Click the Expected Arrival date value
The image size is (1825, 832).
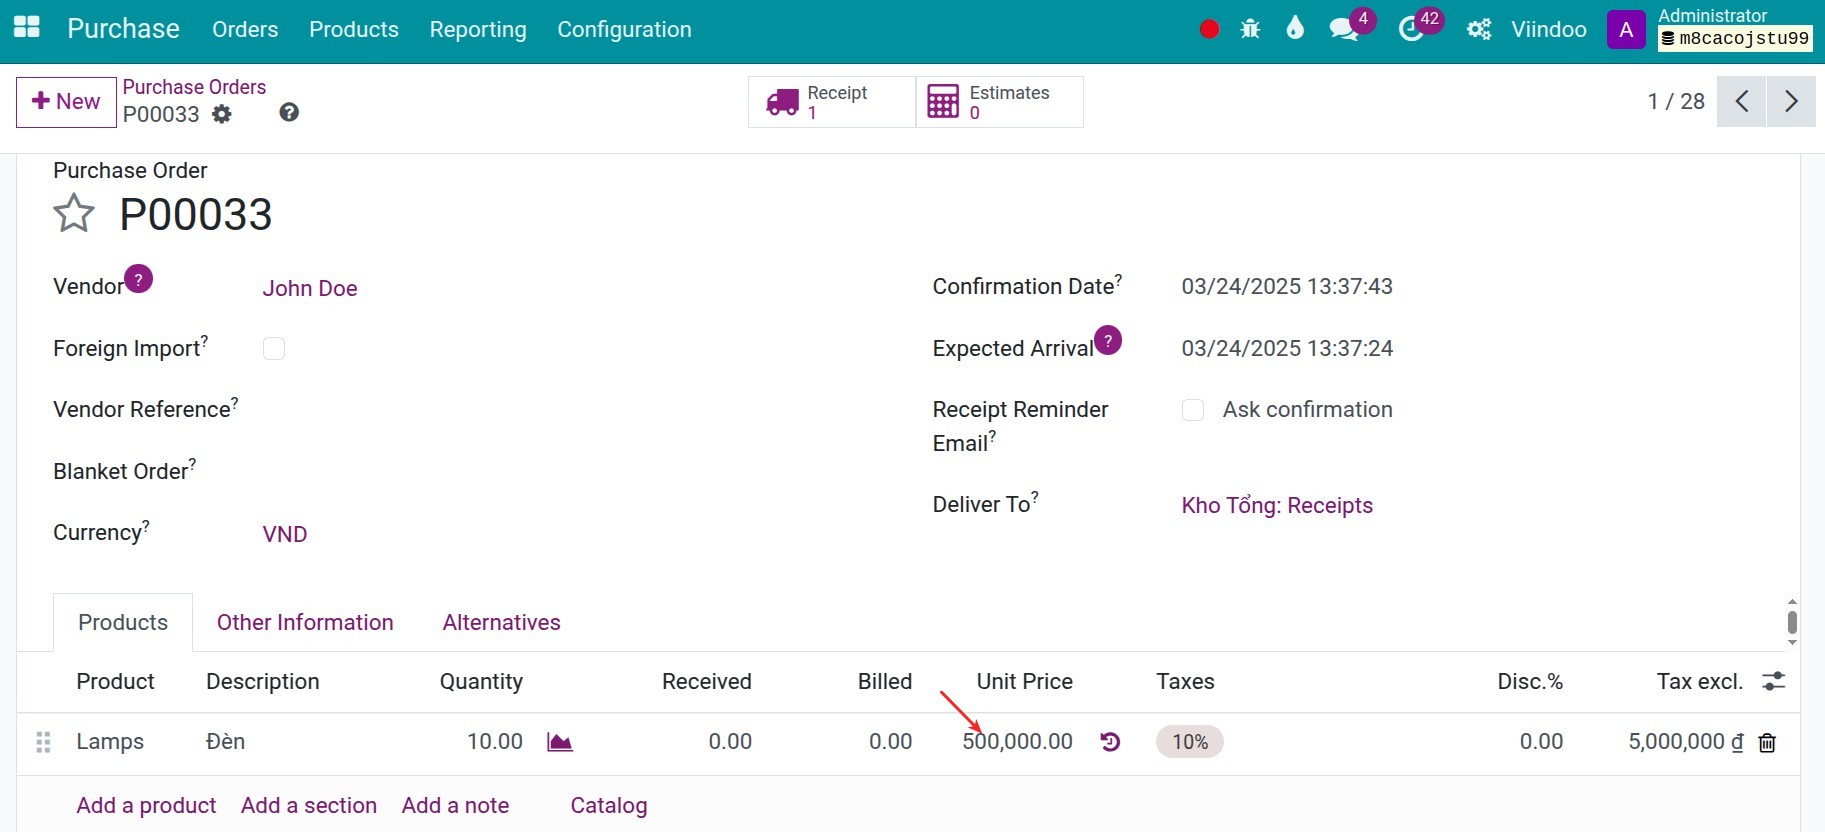point(1287,348)
